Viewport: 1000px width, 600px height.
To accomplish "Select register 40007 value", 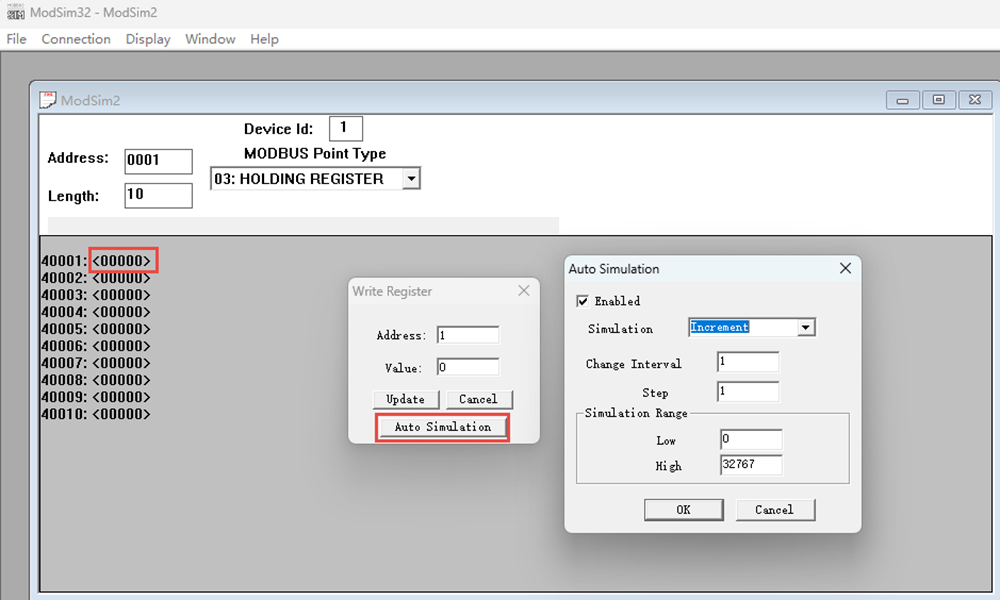I will coord(121,363).
